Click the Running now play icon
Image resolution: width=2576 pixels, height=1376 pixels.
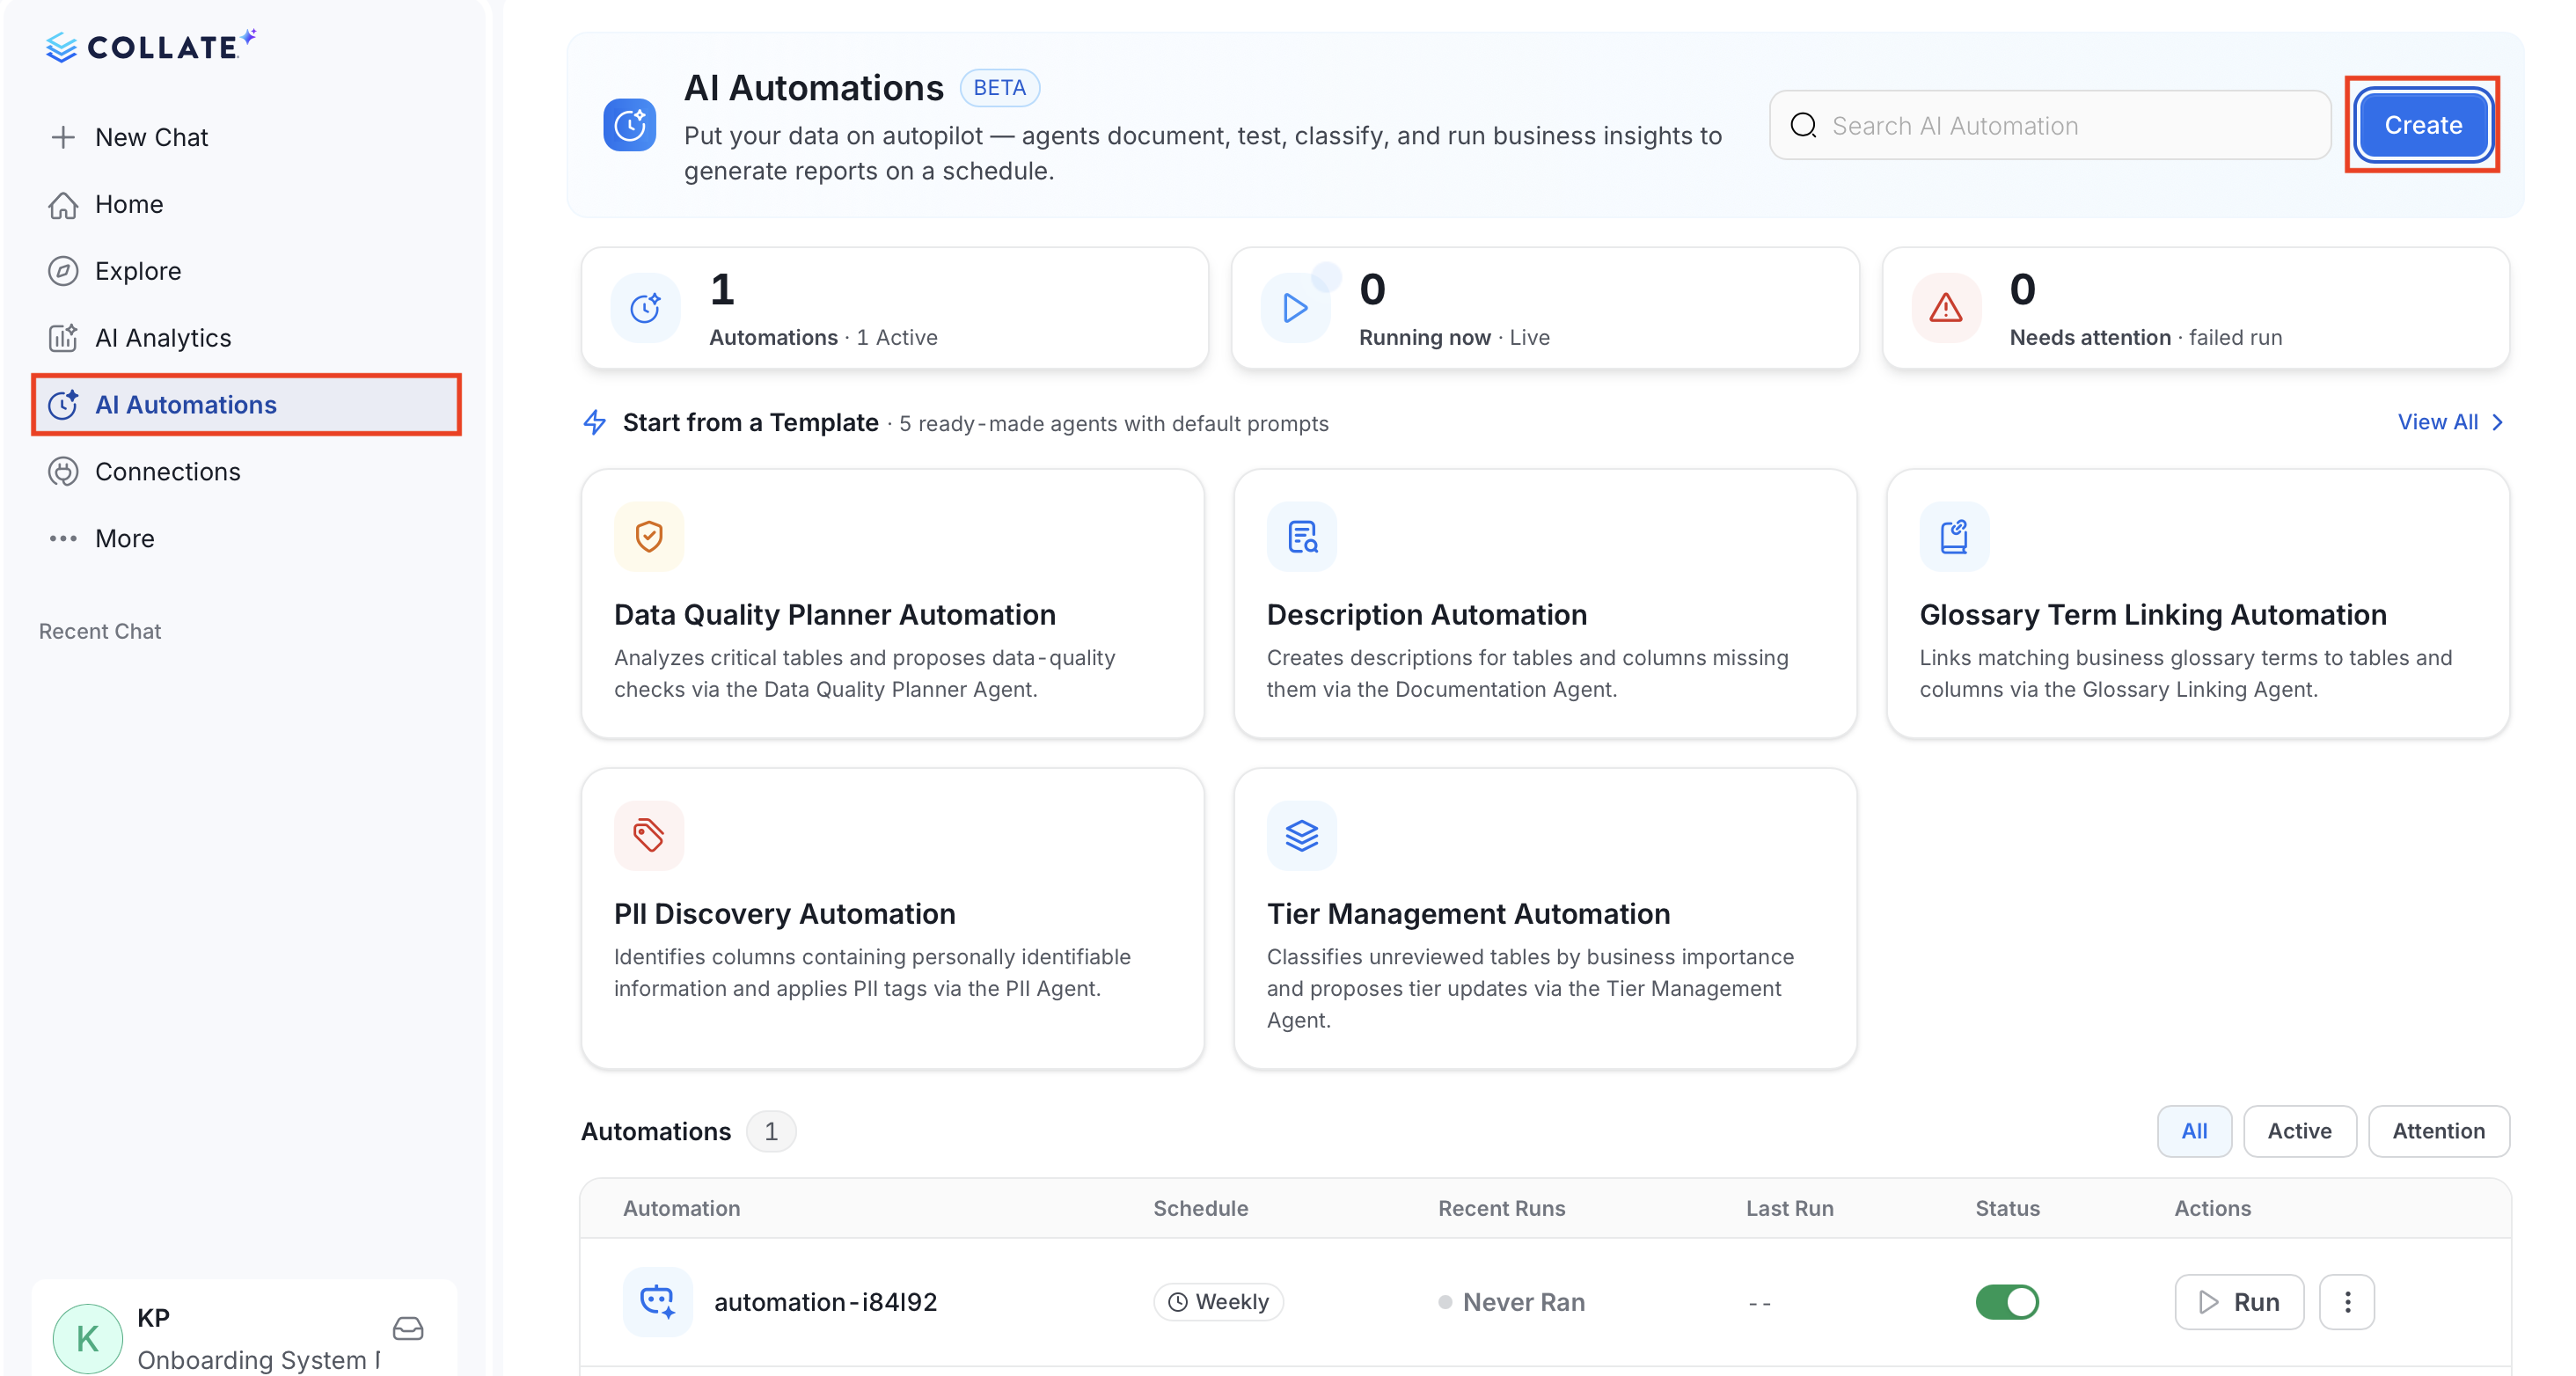click(x=1295, y=308)
